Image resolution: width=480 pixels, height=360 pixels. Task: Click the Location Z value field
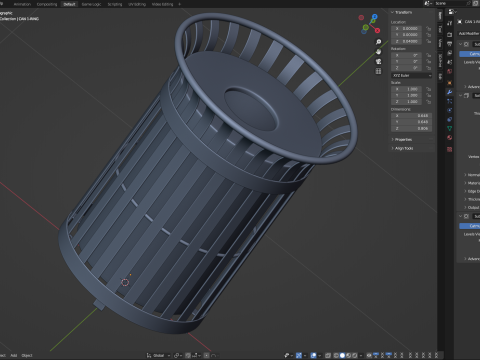click(407, 41)
